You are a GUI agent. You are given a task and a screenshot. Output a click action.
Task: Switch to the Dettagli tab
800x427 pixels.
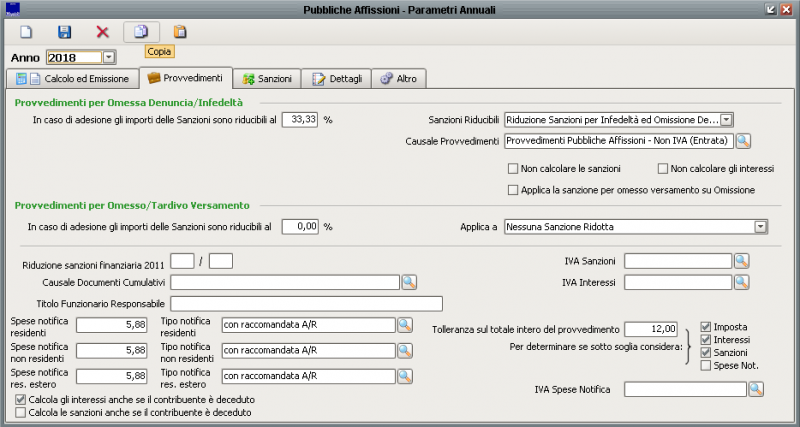[337, 78]
